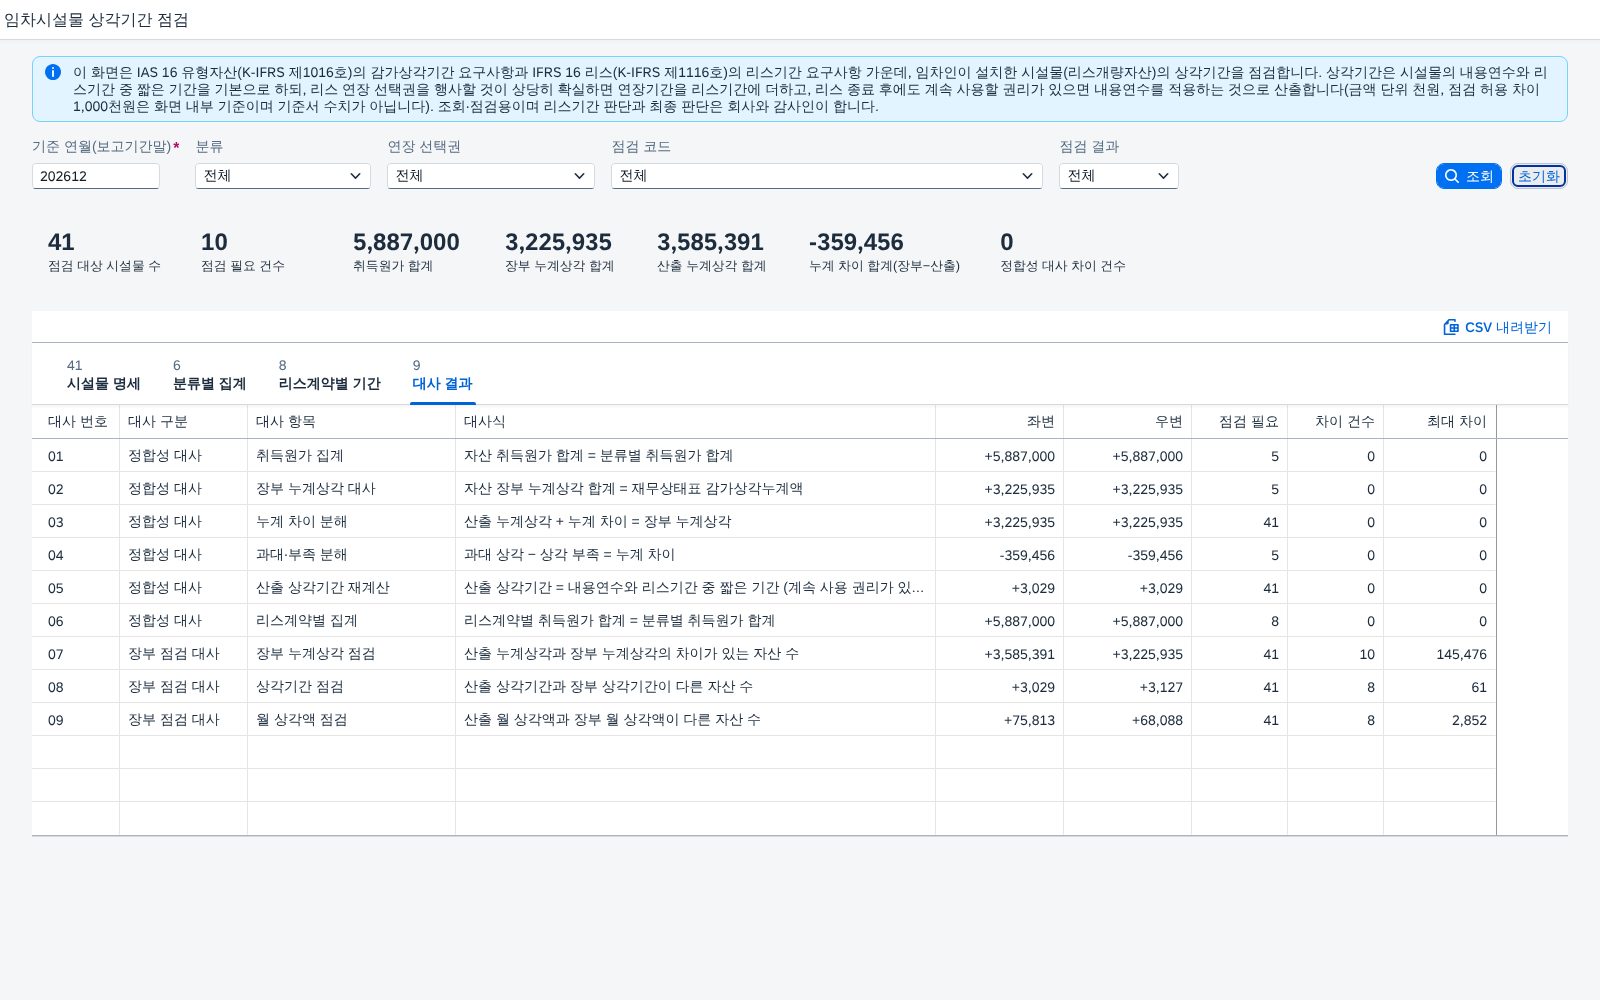Open the 점검 코드 dropdown

[827, 176]
